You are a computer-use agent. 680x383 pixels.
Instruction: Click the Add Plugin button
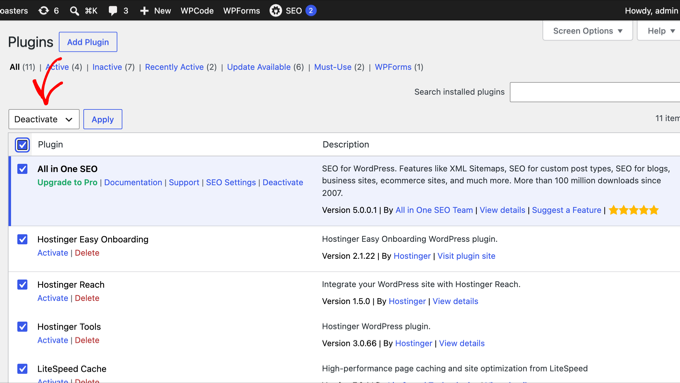click(x=88, y=42)
